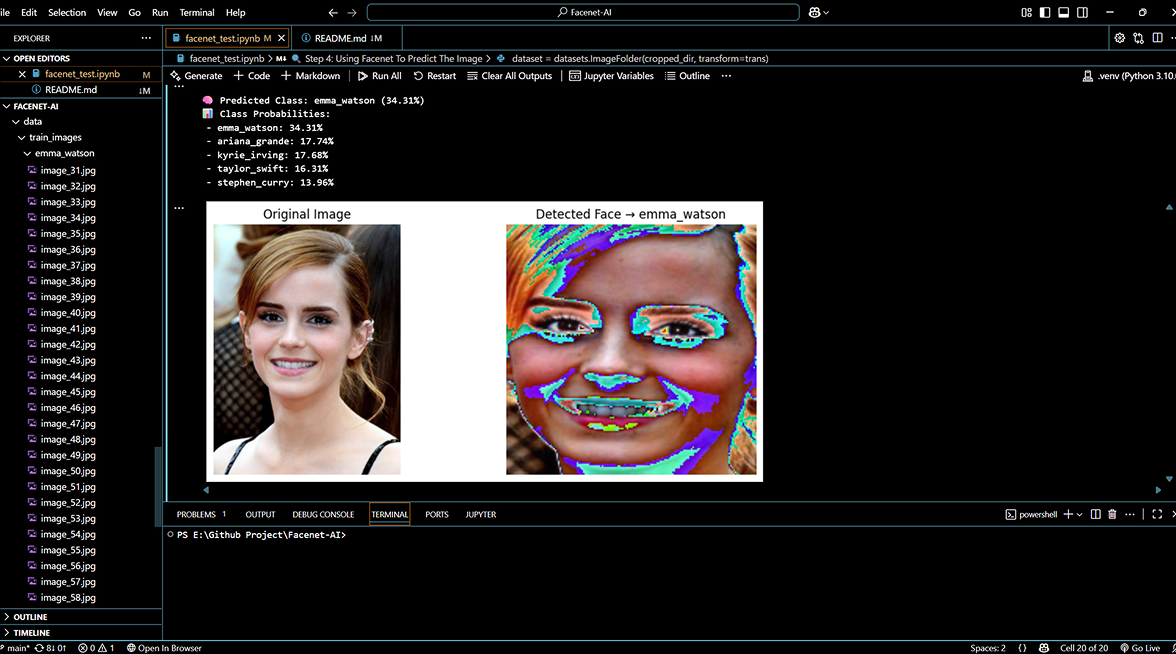Split the editor to the right
The image size is (1176, 654).
[1158, 38]
